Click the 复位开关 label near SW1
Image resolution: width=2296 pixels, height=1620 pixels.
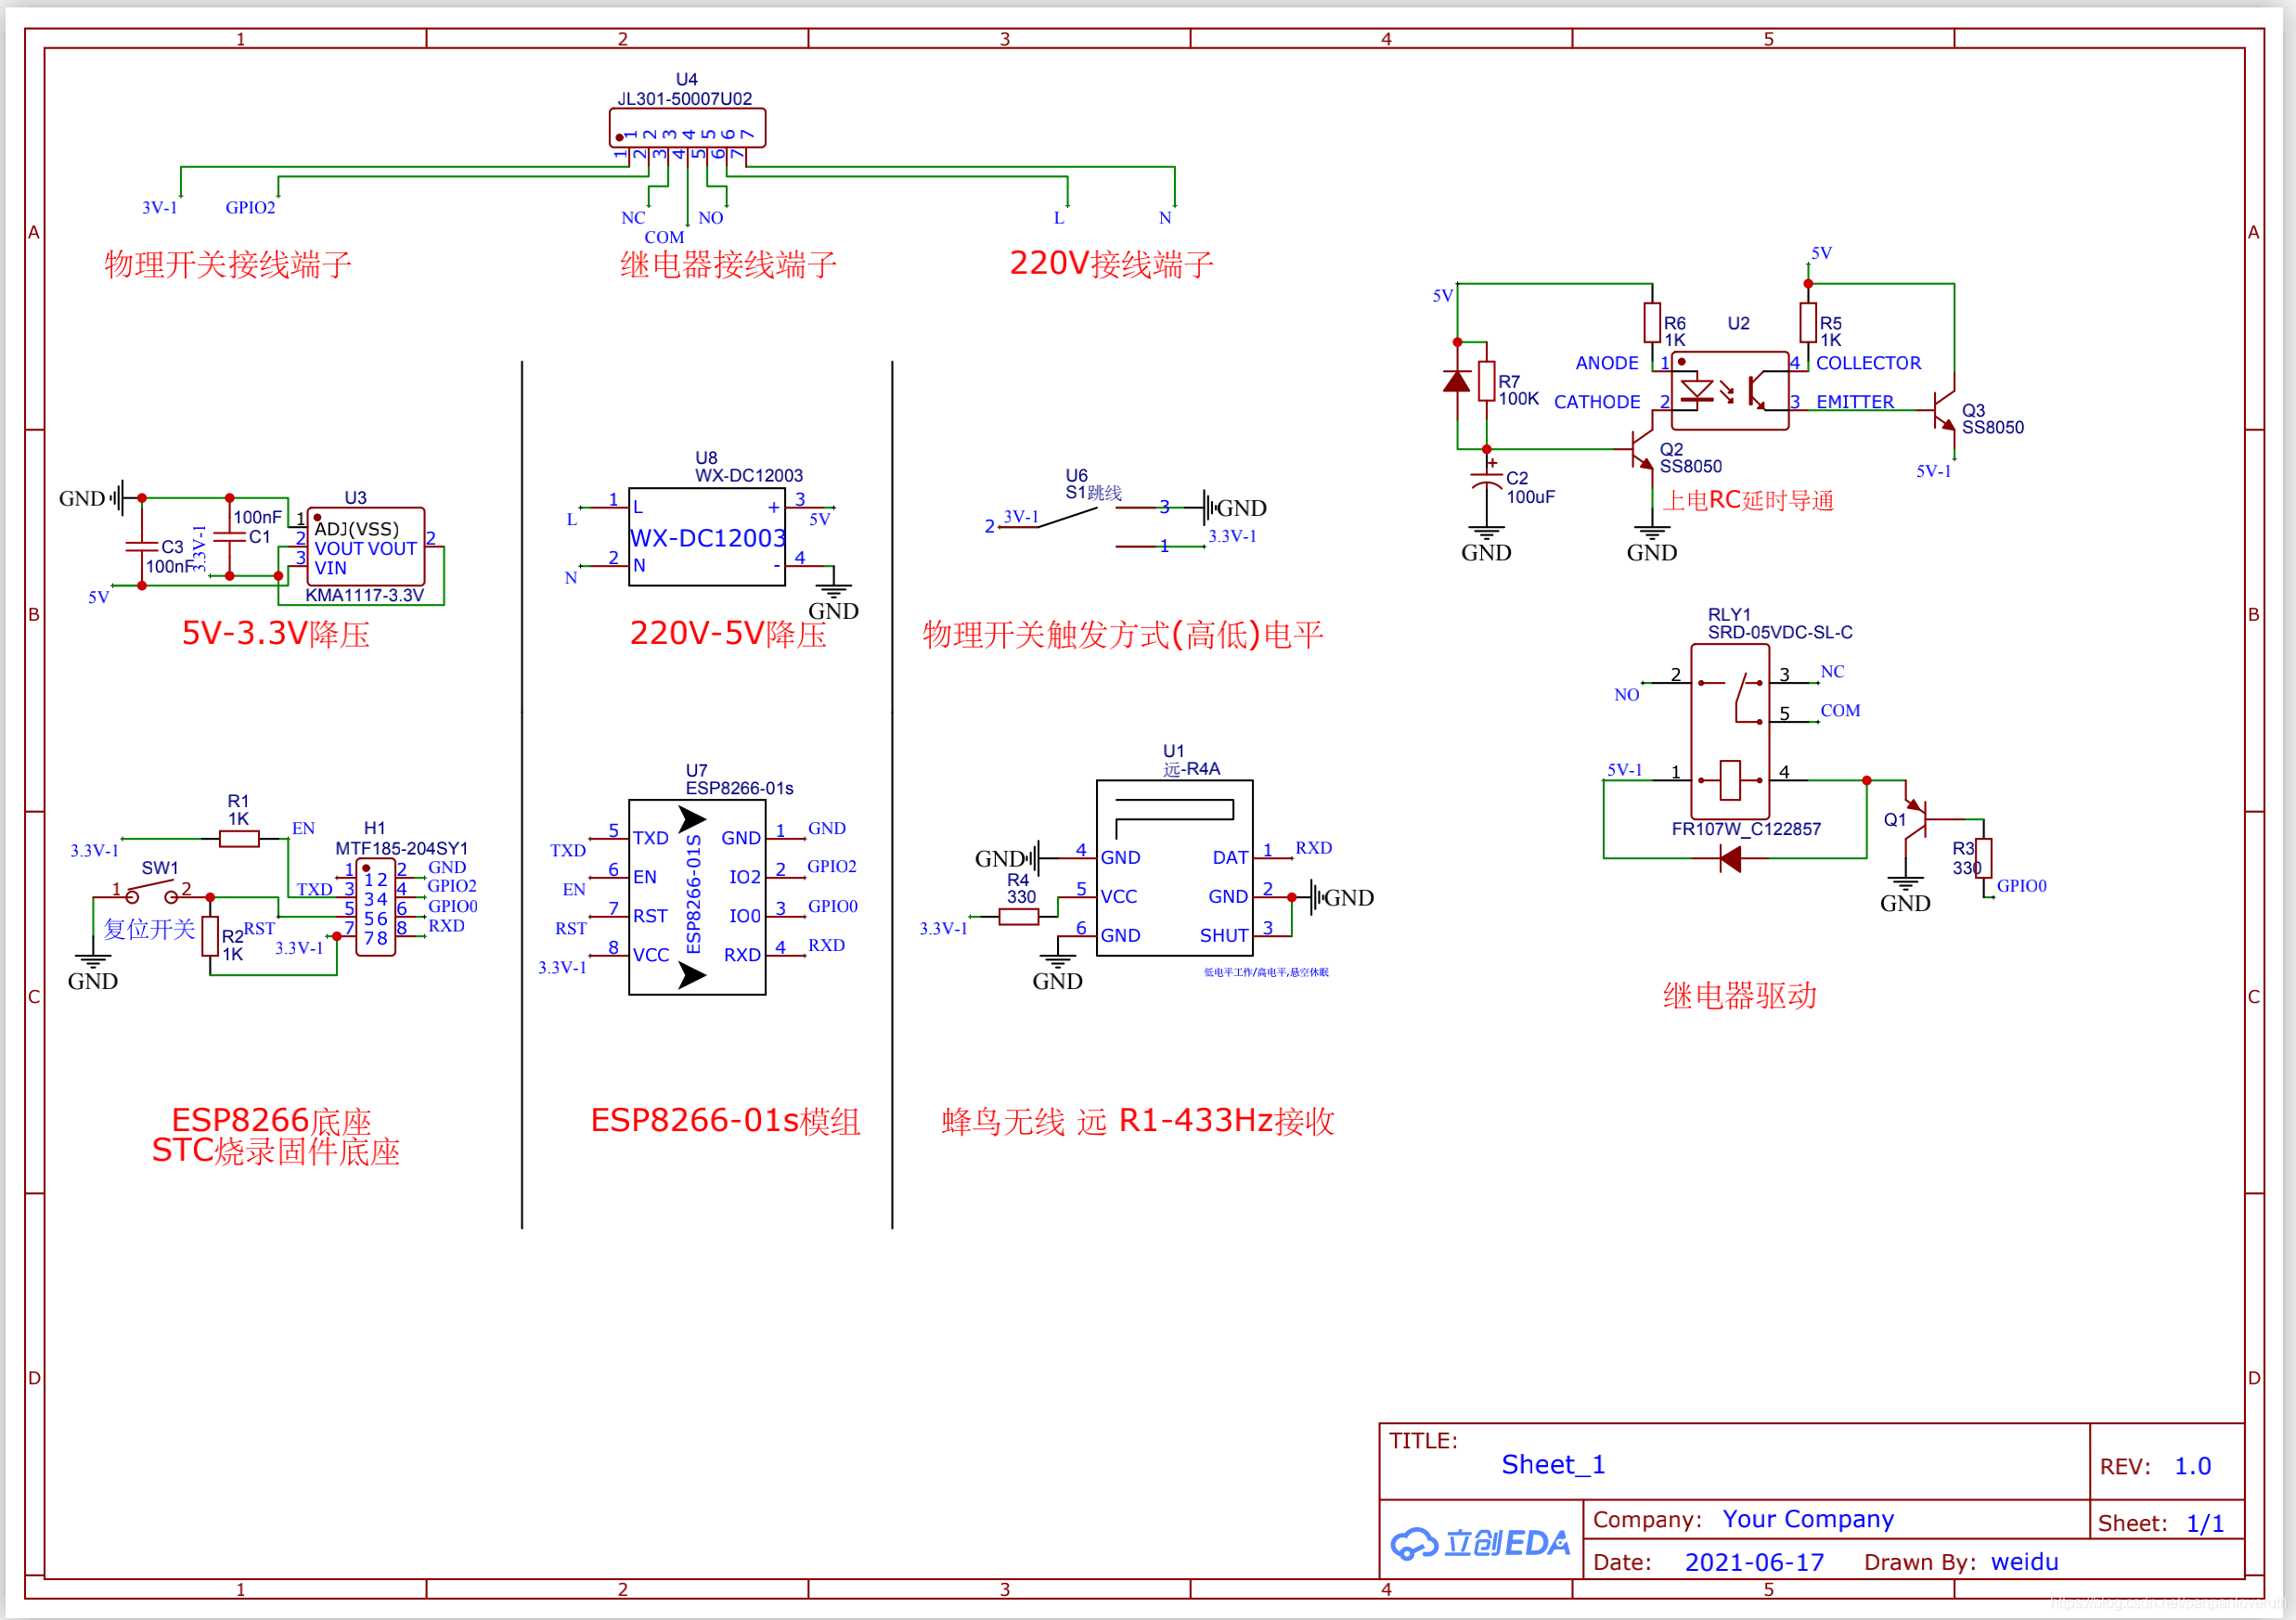pos(149,929)
